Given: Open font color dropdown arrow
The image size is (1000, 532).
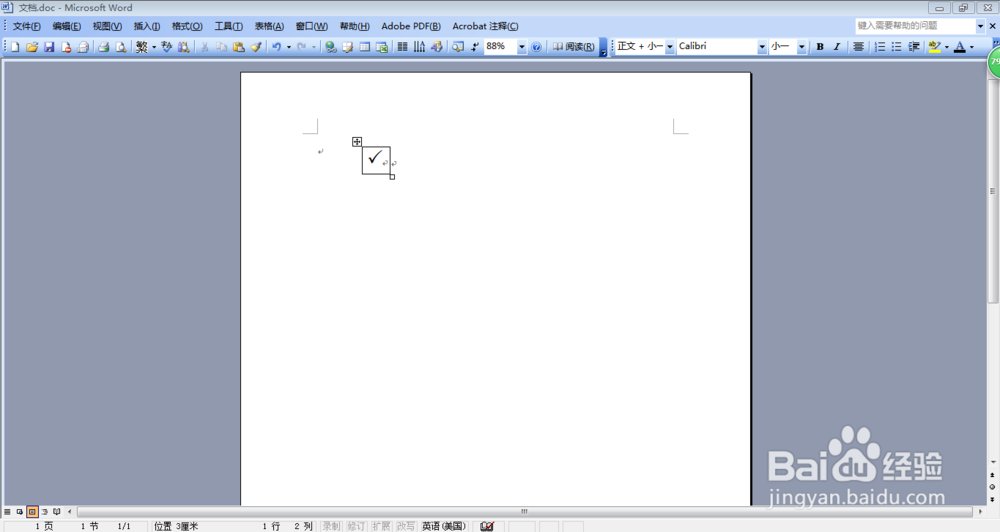Looking at the screenshot, I should click(x=972, y=47).
